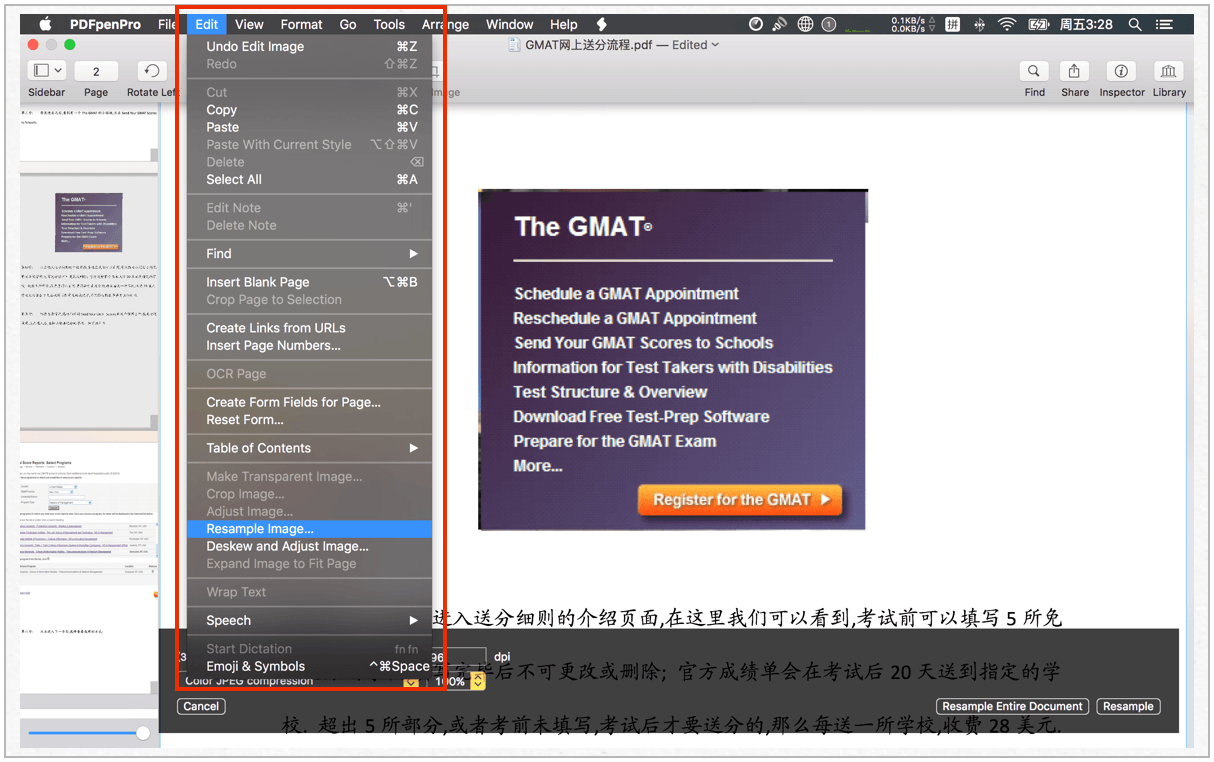Select the Score Reports page thumbnail in sidebar
This screenshot has height=762, width=1214.
(89, 519)
